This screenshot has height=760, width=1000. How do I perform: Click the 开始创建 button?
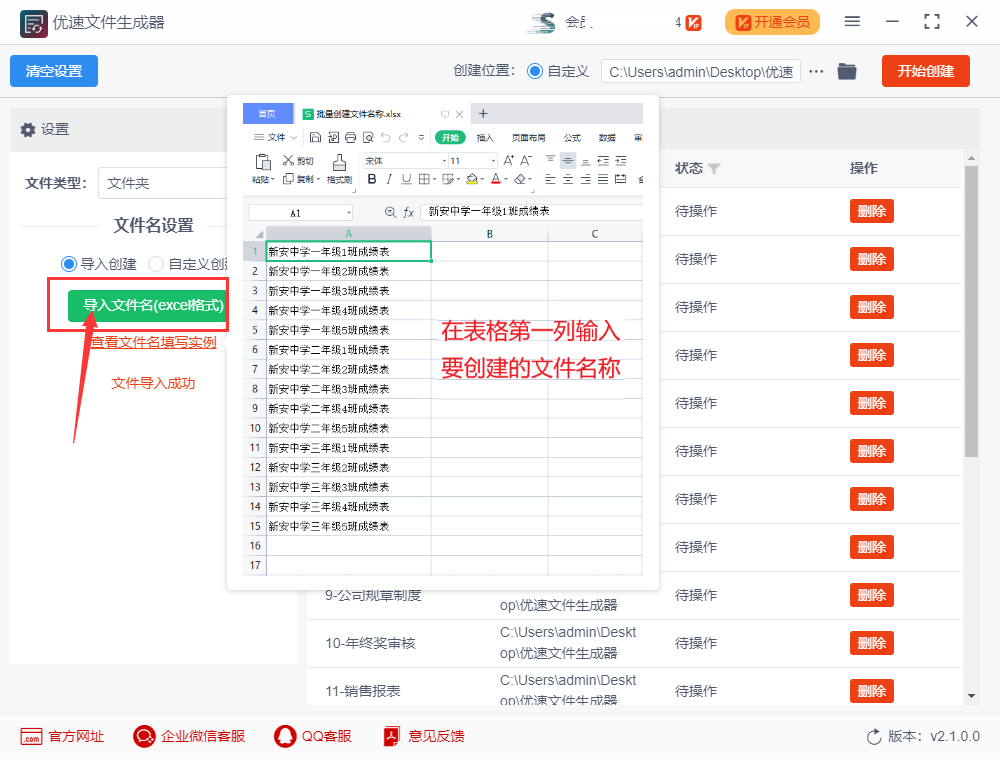(x=925, y=71)
